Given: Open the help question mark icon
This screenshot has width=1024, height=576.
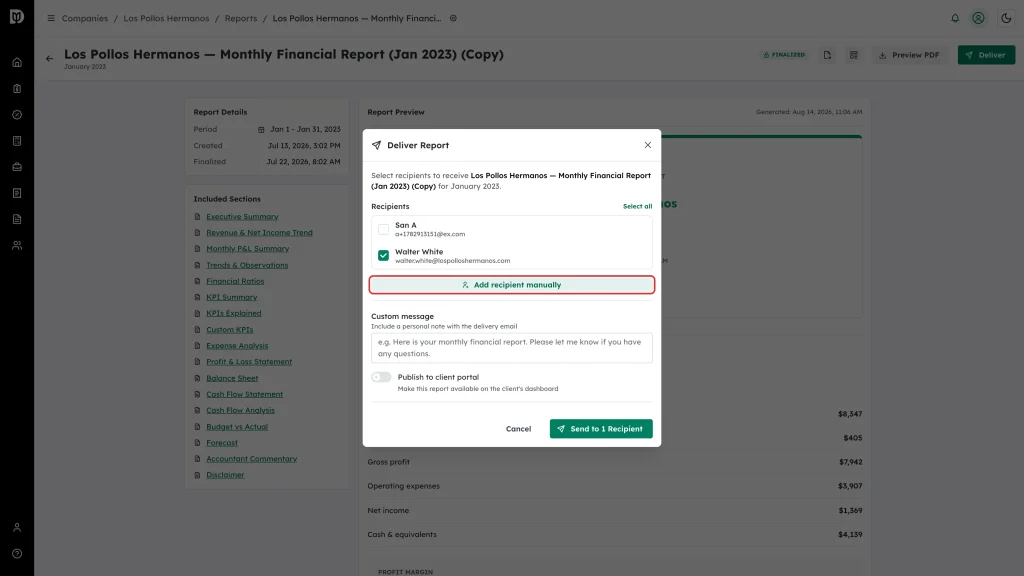Looking at the screenshot, I should point(17,554).
